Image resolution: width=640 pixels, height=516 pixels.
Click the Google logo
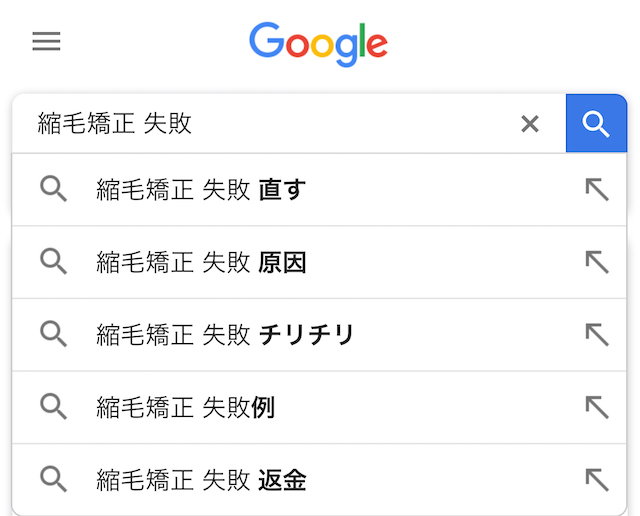coord(318,44)
